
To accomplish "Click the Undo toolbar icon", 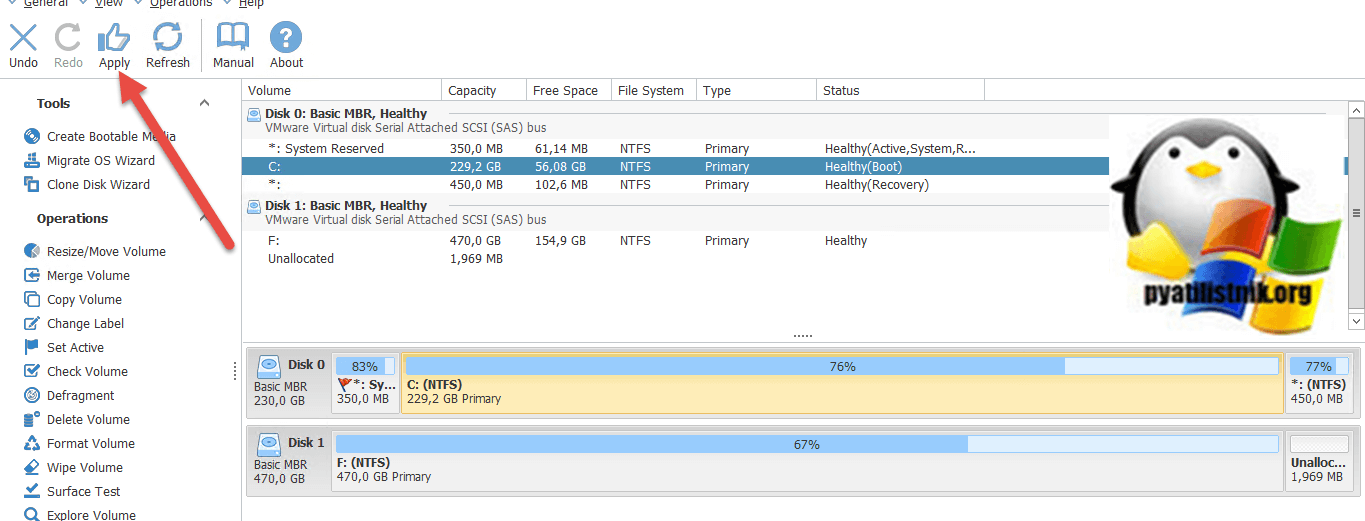I will point(23,38).
